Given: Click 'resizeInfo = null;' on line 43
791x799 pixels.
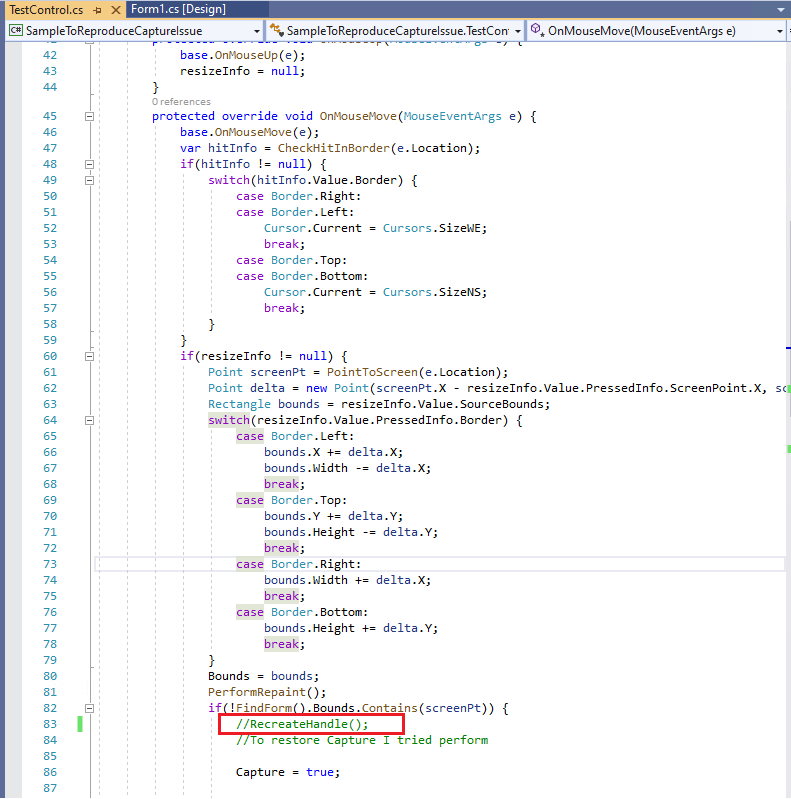Looking at the screenshot, I should tap(242, 71).
